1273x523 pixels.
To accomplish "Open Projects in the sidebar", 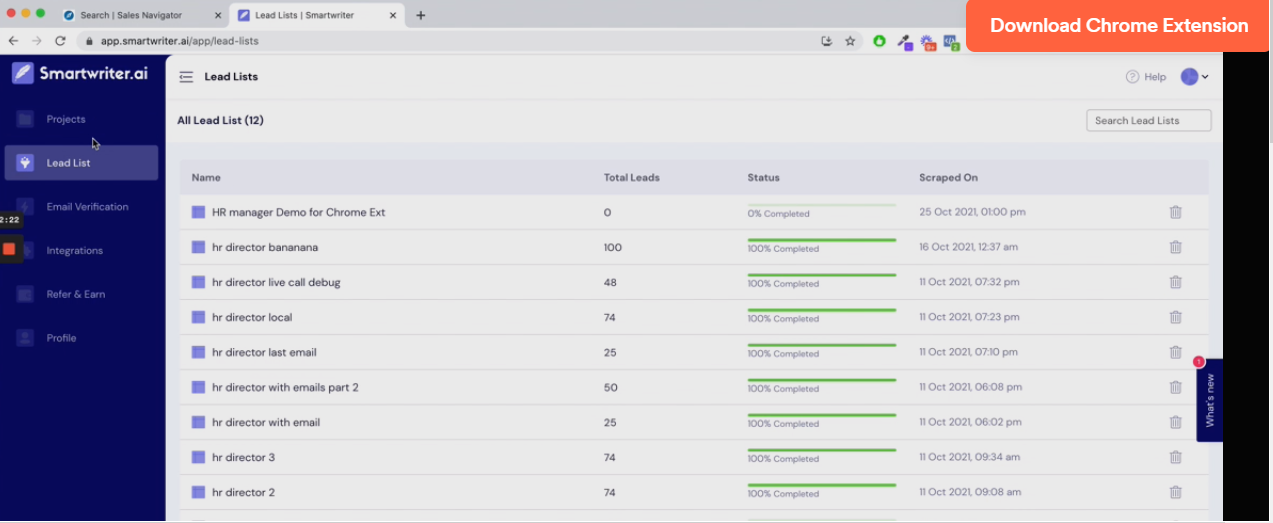I will (66, 119).
